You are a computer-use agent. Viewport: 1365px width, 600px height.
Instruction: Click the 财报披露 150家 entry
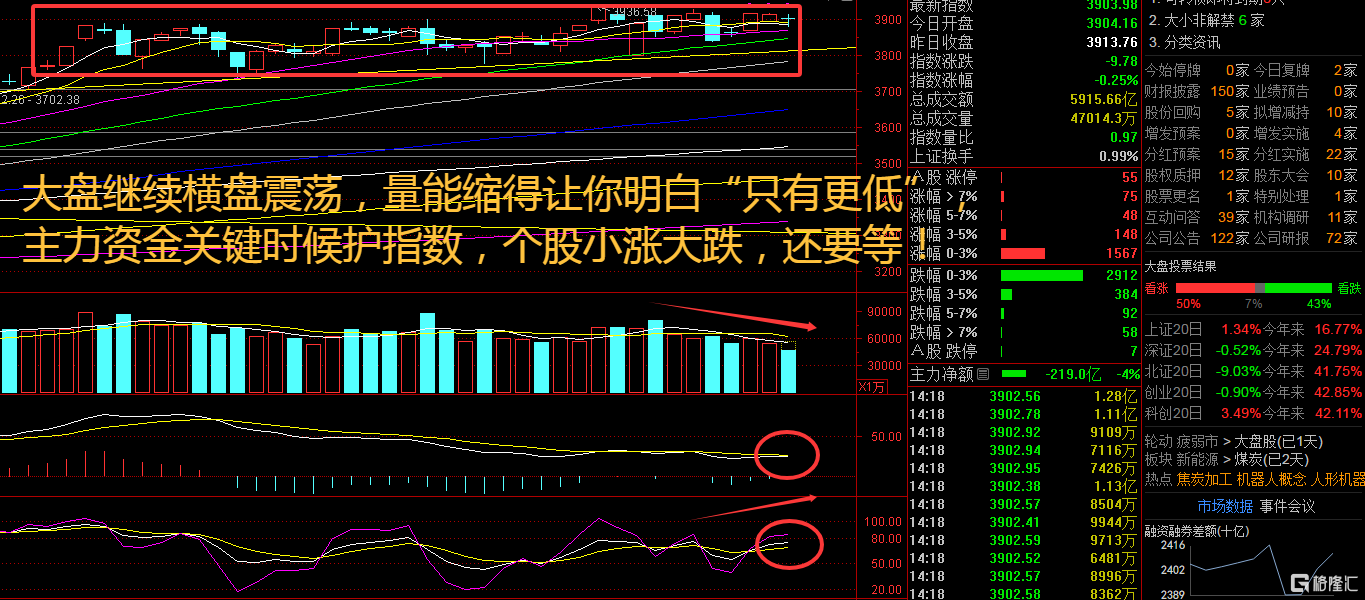point(1190,91)
